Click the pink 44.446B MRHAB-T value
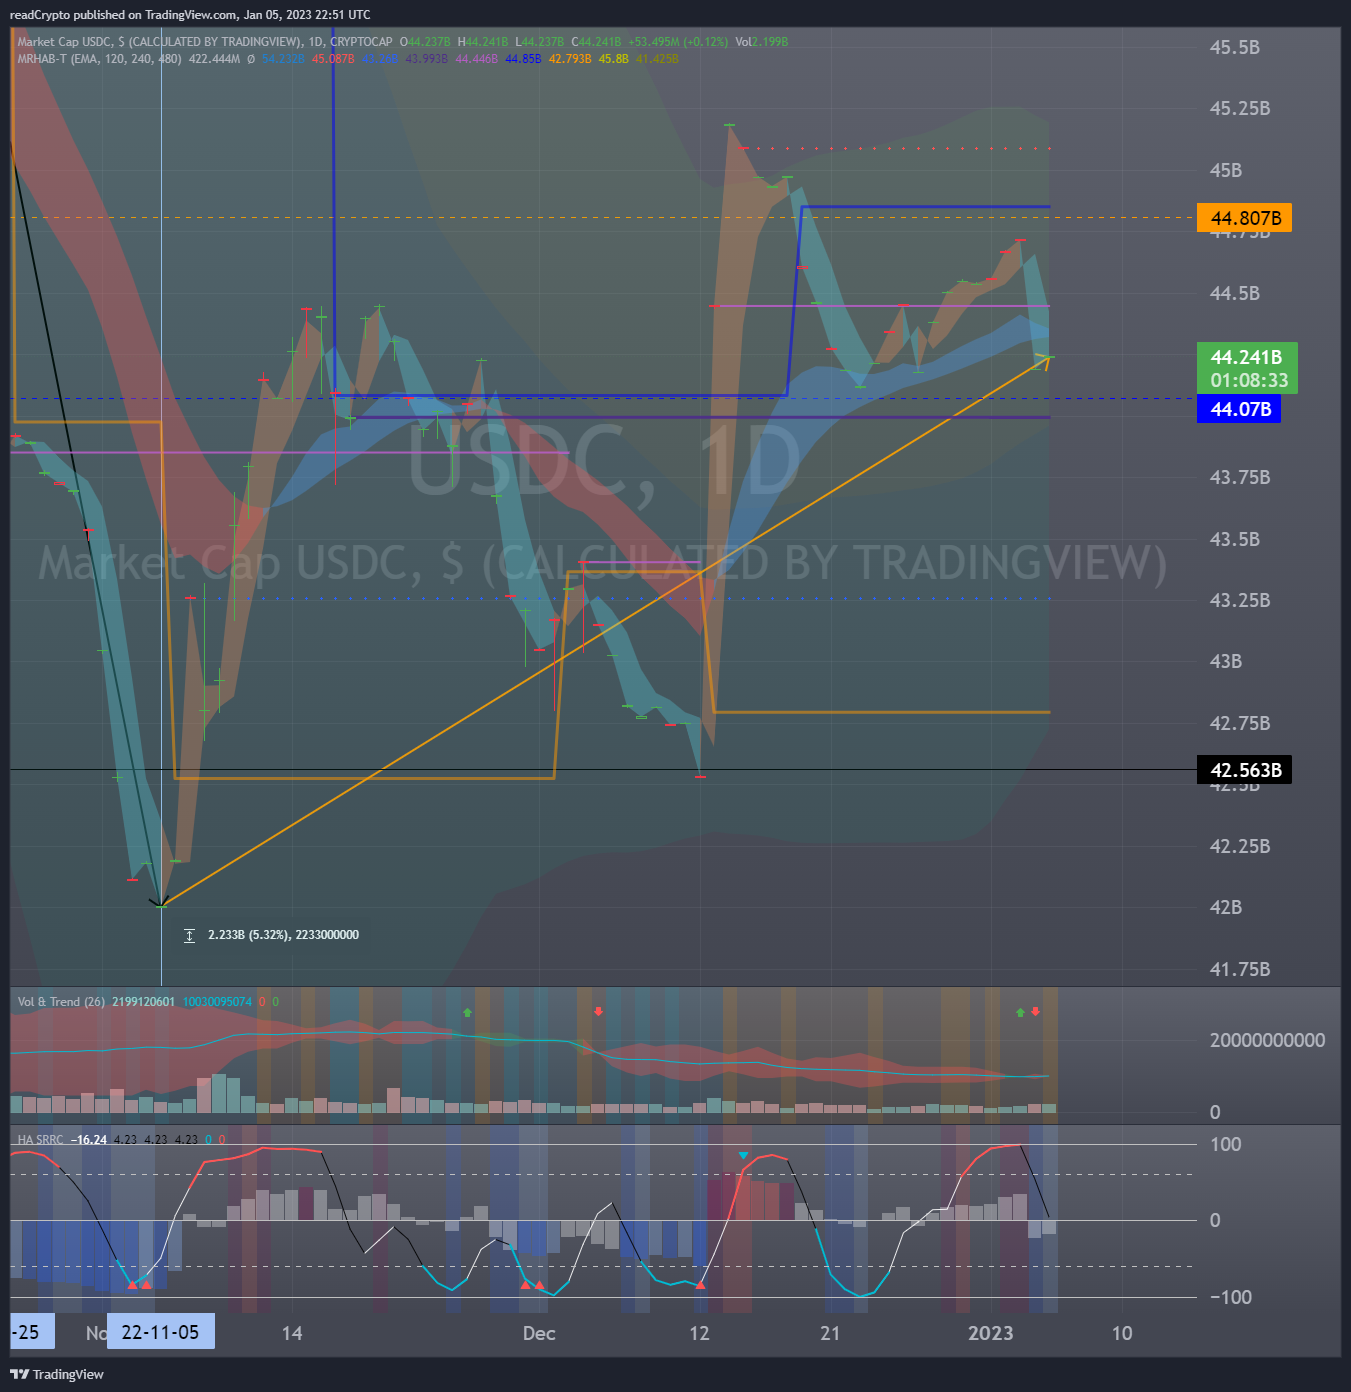Image resolution: width=1351 pixels, height=1392 pixels. coord(477,59)
